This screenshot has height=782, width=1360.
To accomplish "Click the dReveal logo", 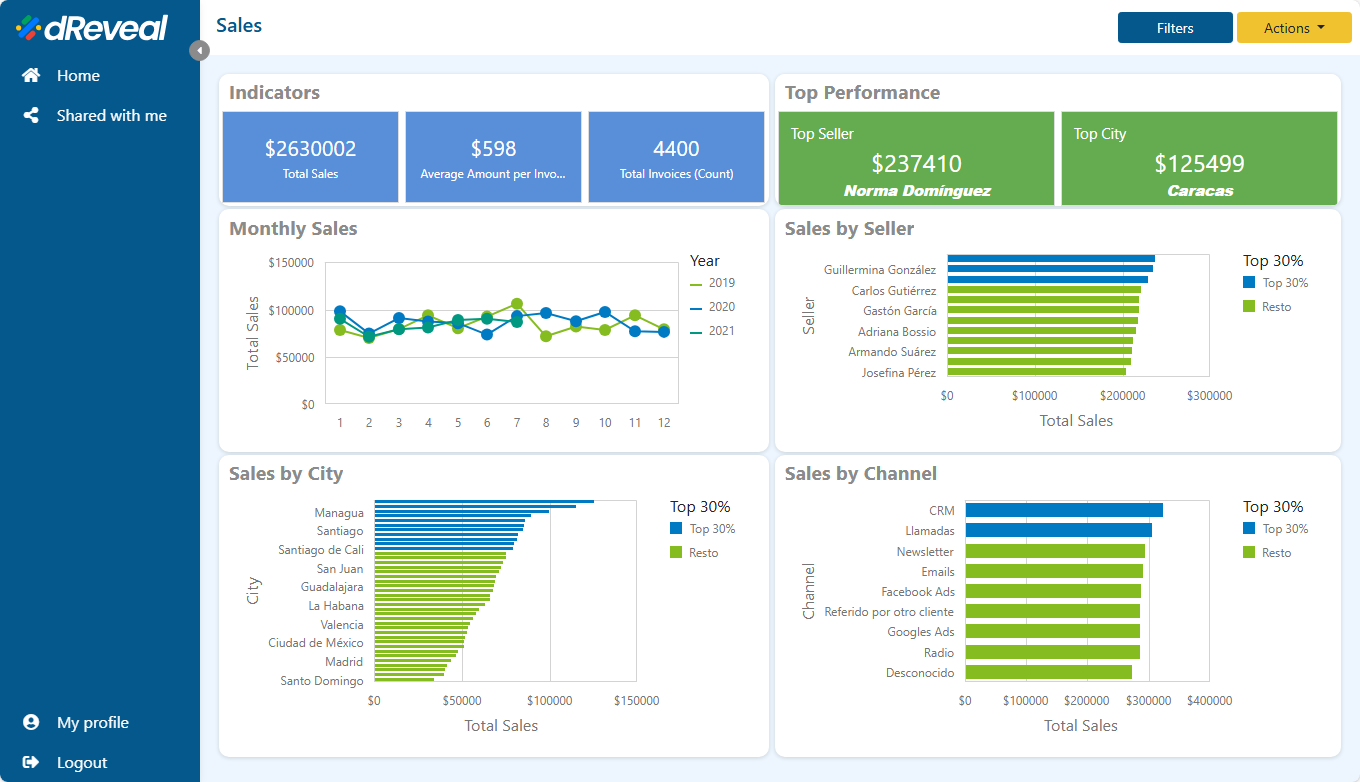I will (92, 28).
